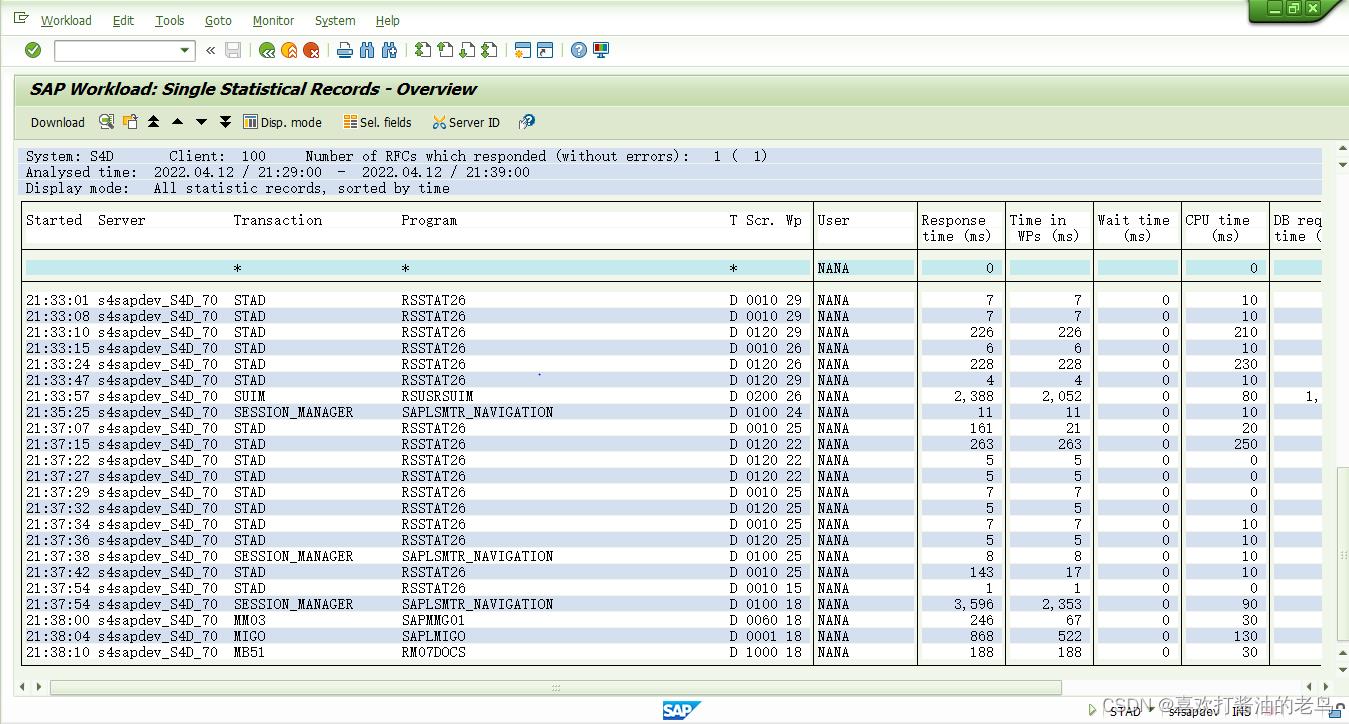The width and height of the screenshot is (1349, 724).
Task: Open Help with question mark icon
Action: tap(579, 50)
